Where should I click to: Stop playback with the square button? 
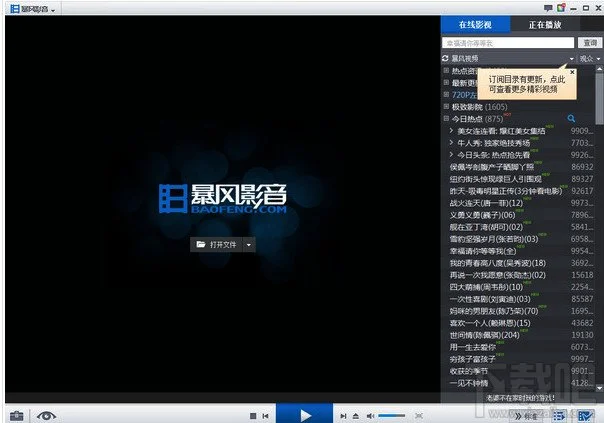pos(253,416)
